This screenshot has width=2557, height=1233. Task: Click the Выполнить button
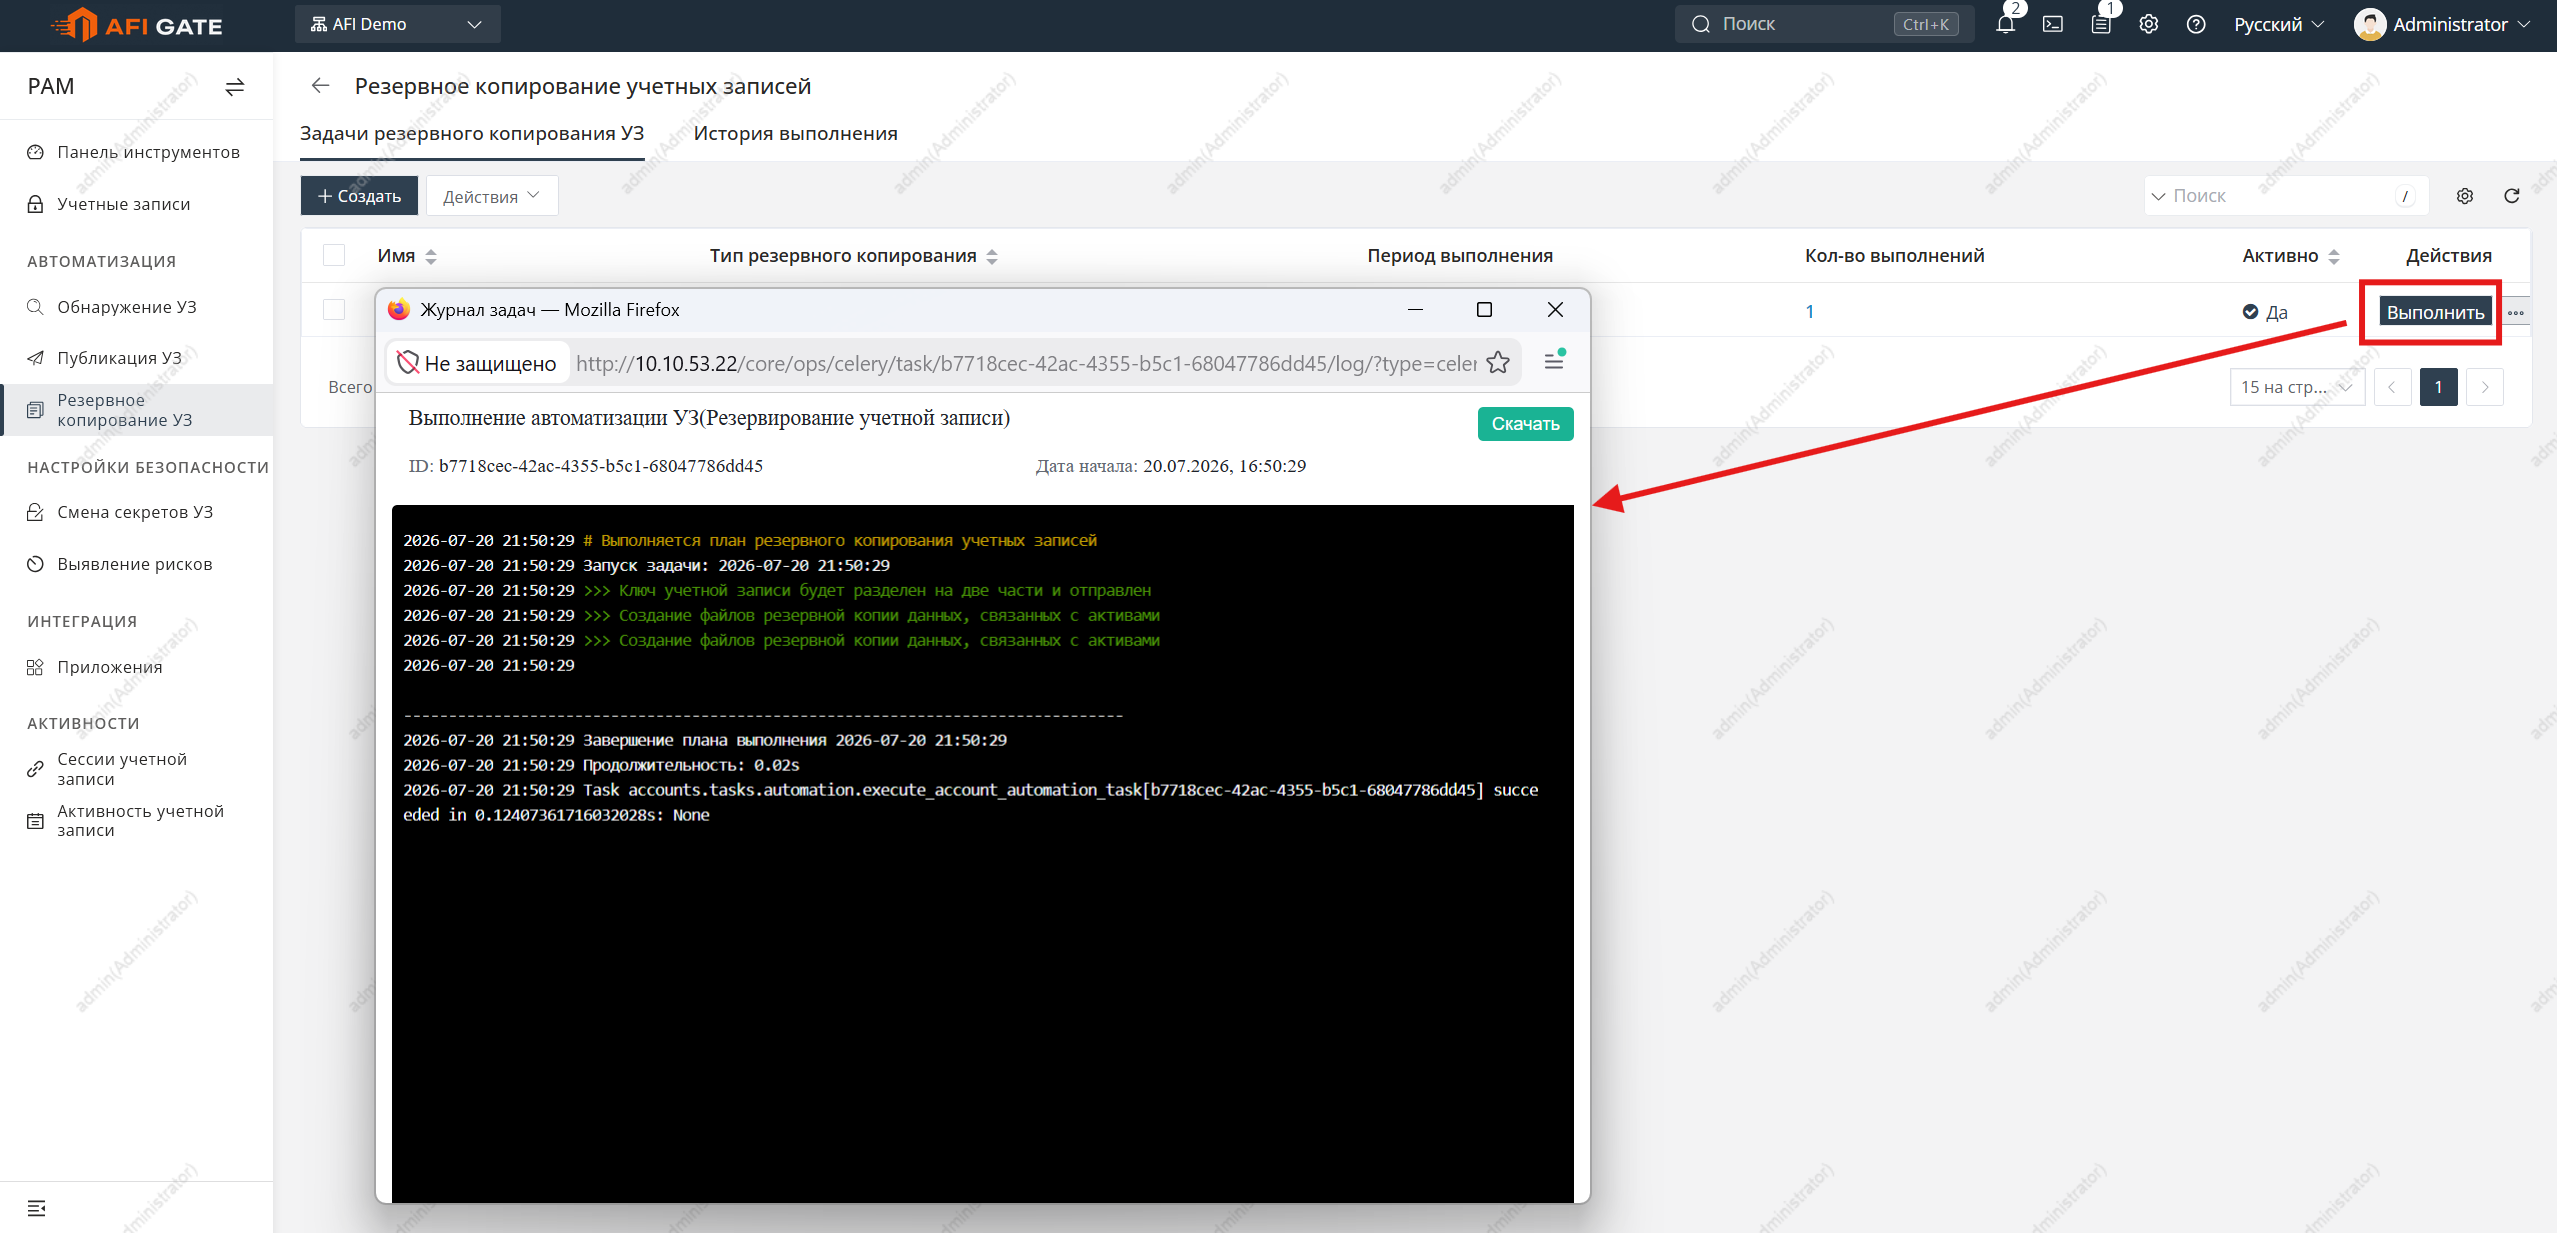2435,313
